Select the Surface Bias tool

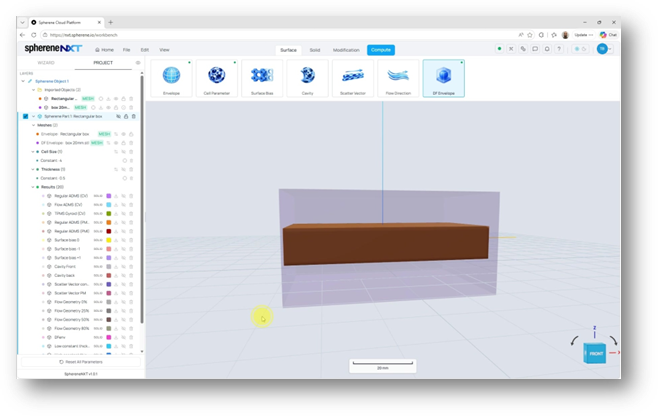[x=262, y=78]
